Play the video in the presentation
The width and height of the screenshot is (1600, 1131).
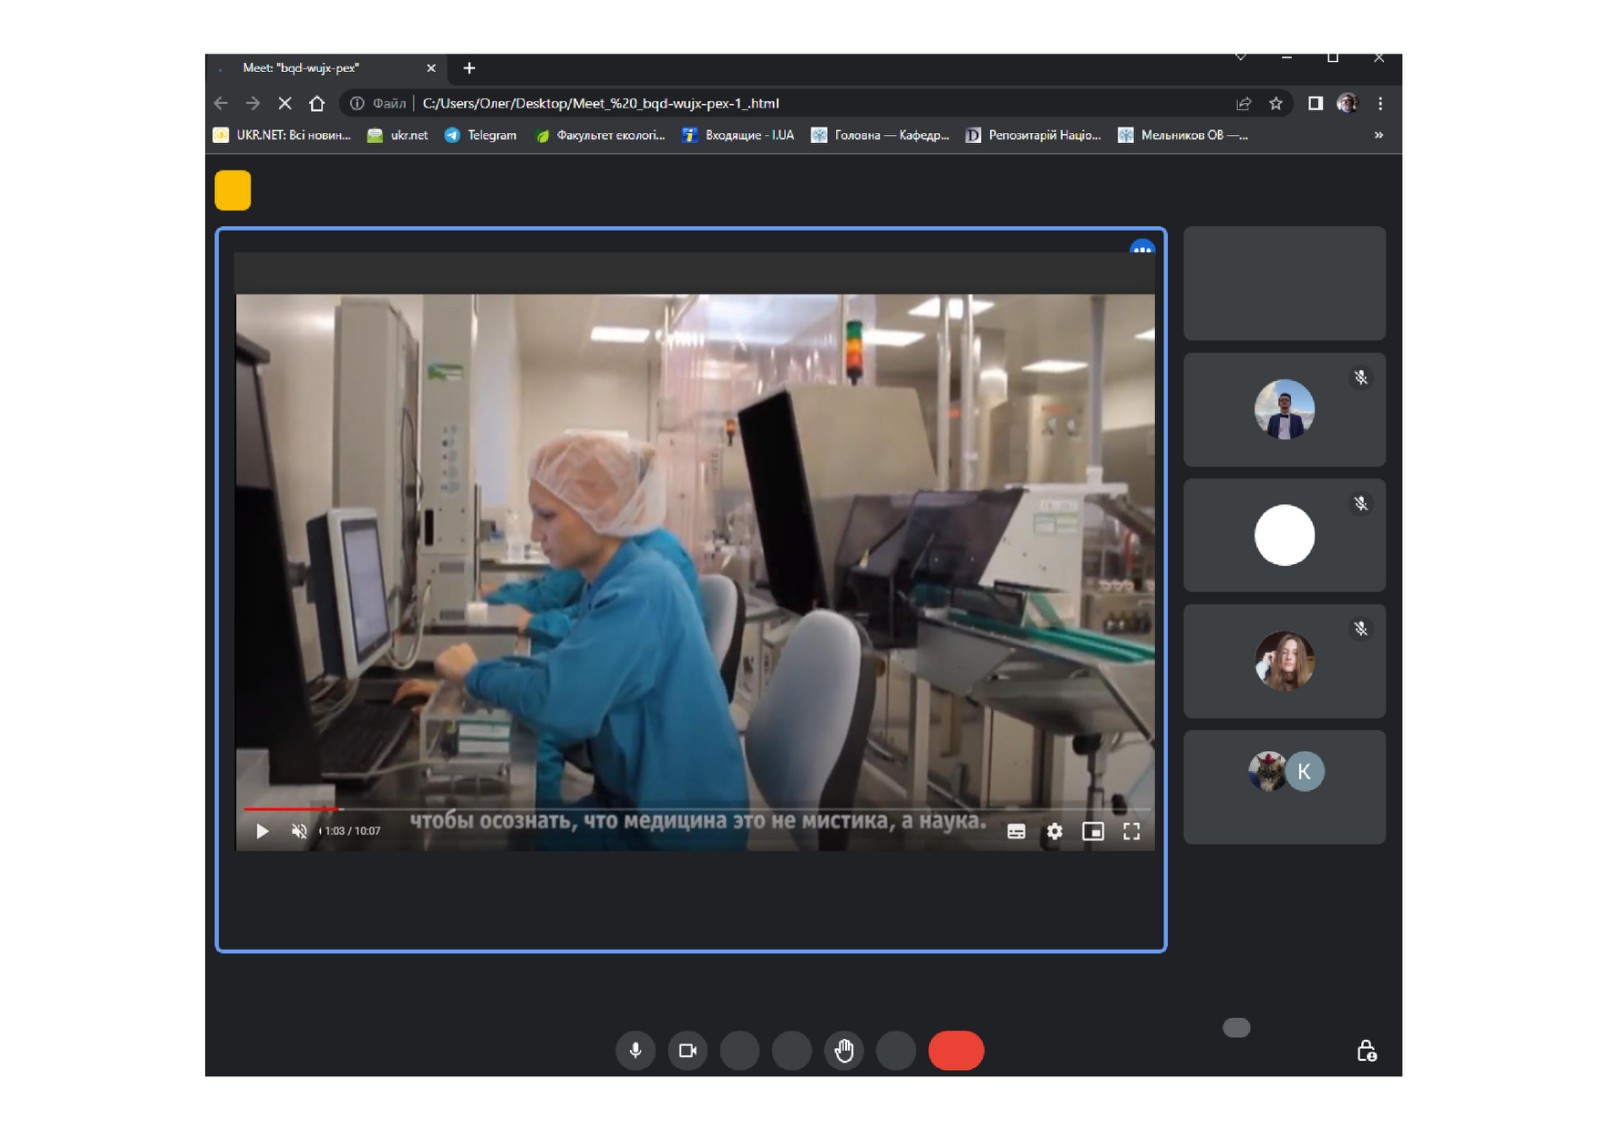click(262, 831)
